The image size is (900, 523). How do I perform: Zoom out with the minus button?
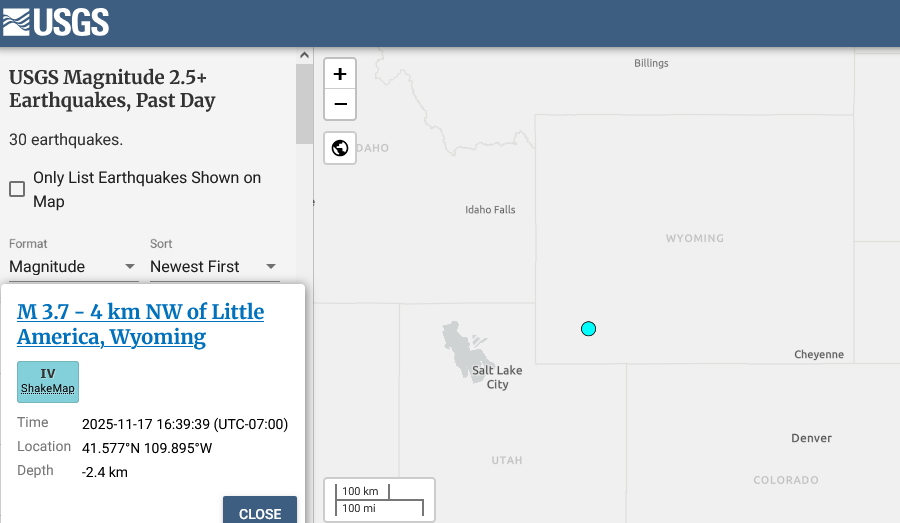pos(340,104)
